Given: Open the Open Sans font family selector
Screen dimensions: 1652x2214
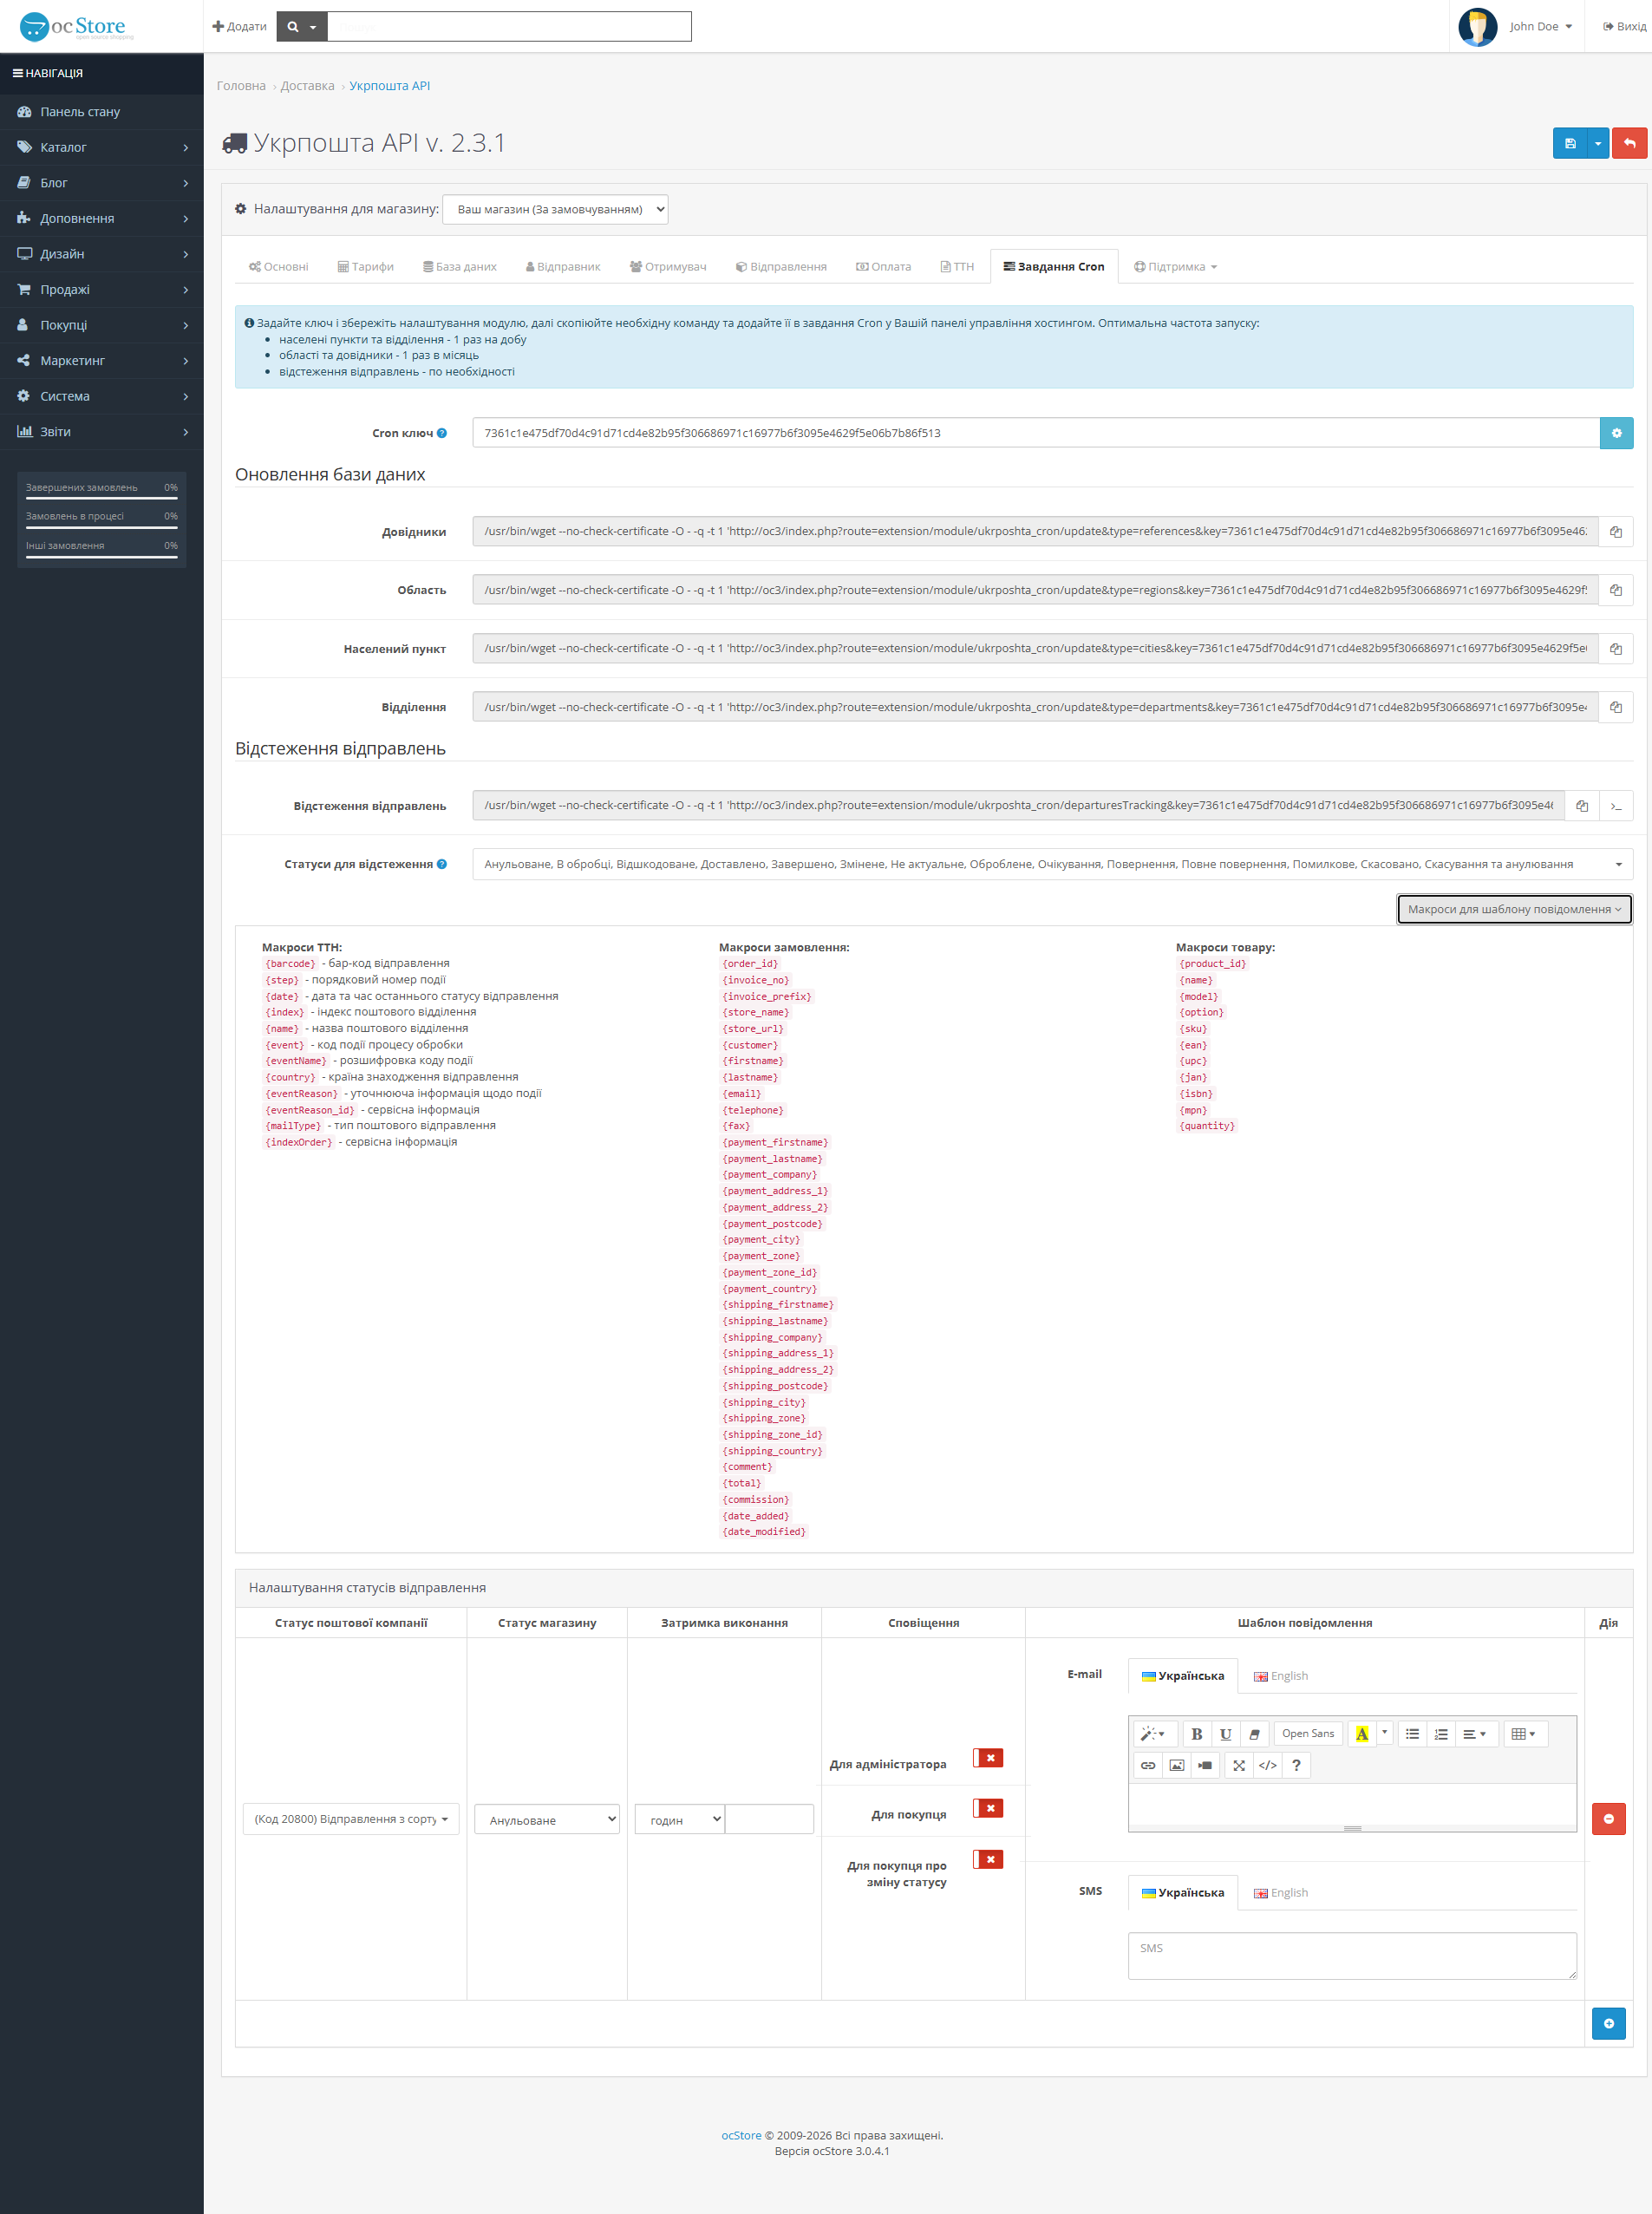Looking at the screenshot, I should click(x=1308, y=1734).
